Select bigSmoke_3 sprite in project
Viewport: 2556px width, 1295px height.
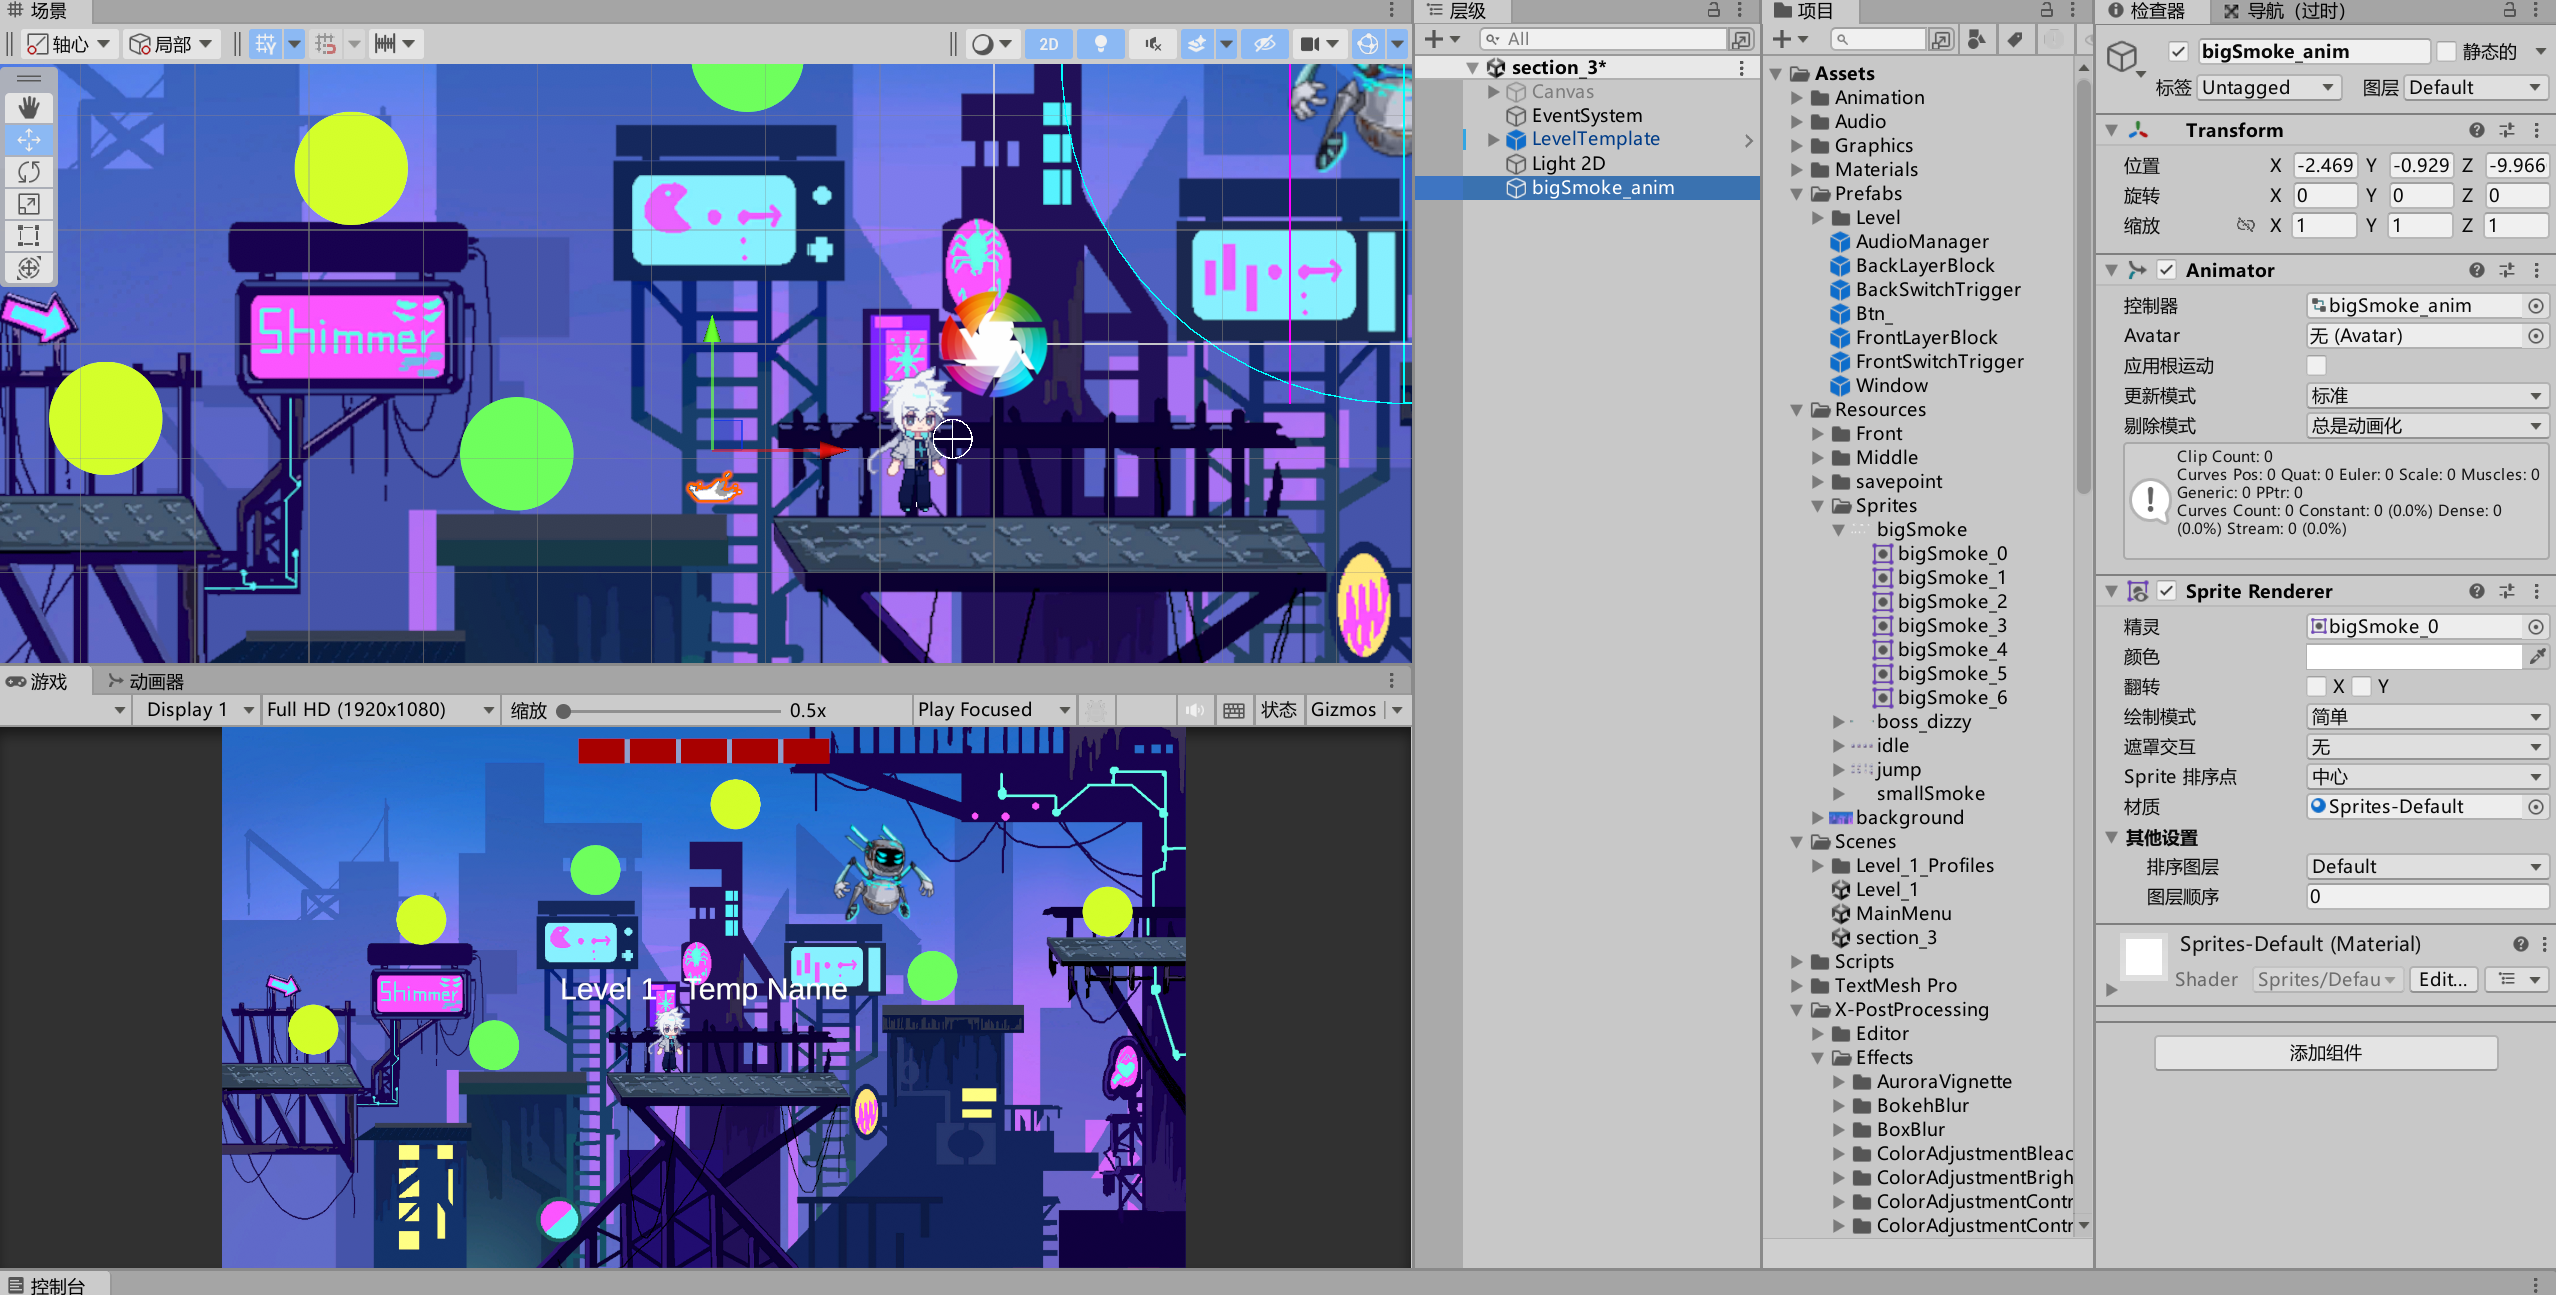click(x=1950, y=626)
